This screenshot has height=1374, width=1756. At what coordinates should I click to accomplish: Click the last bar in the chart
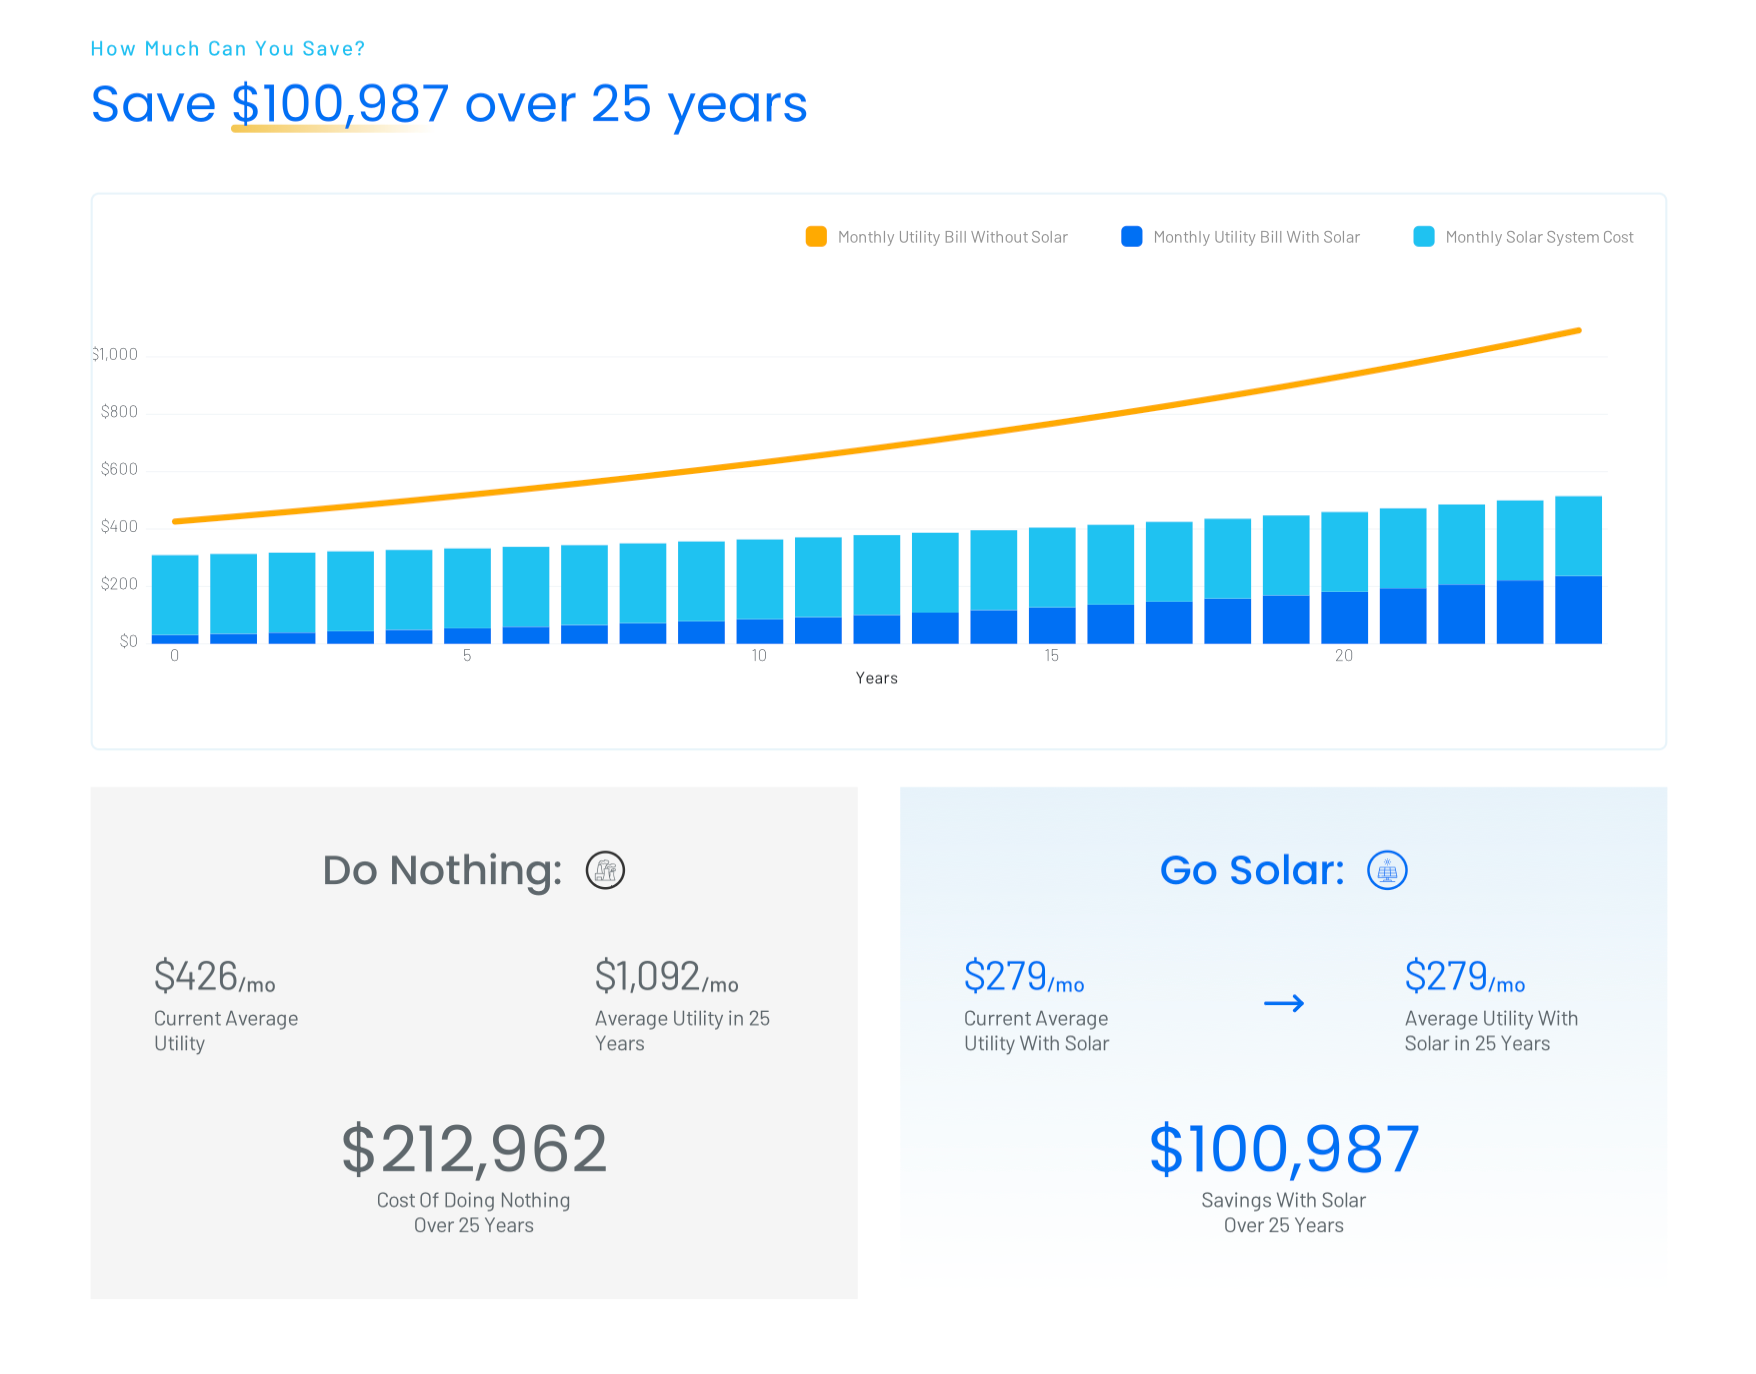1578,570
